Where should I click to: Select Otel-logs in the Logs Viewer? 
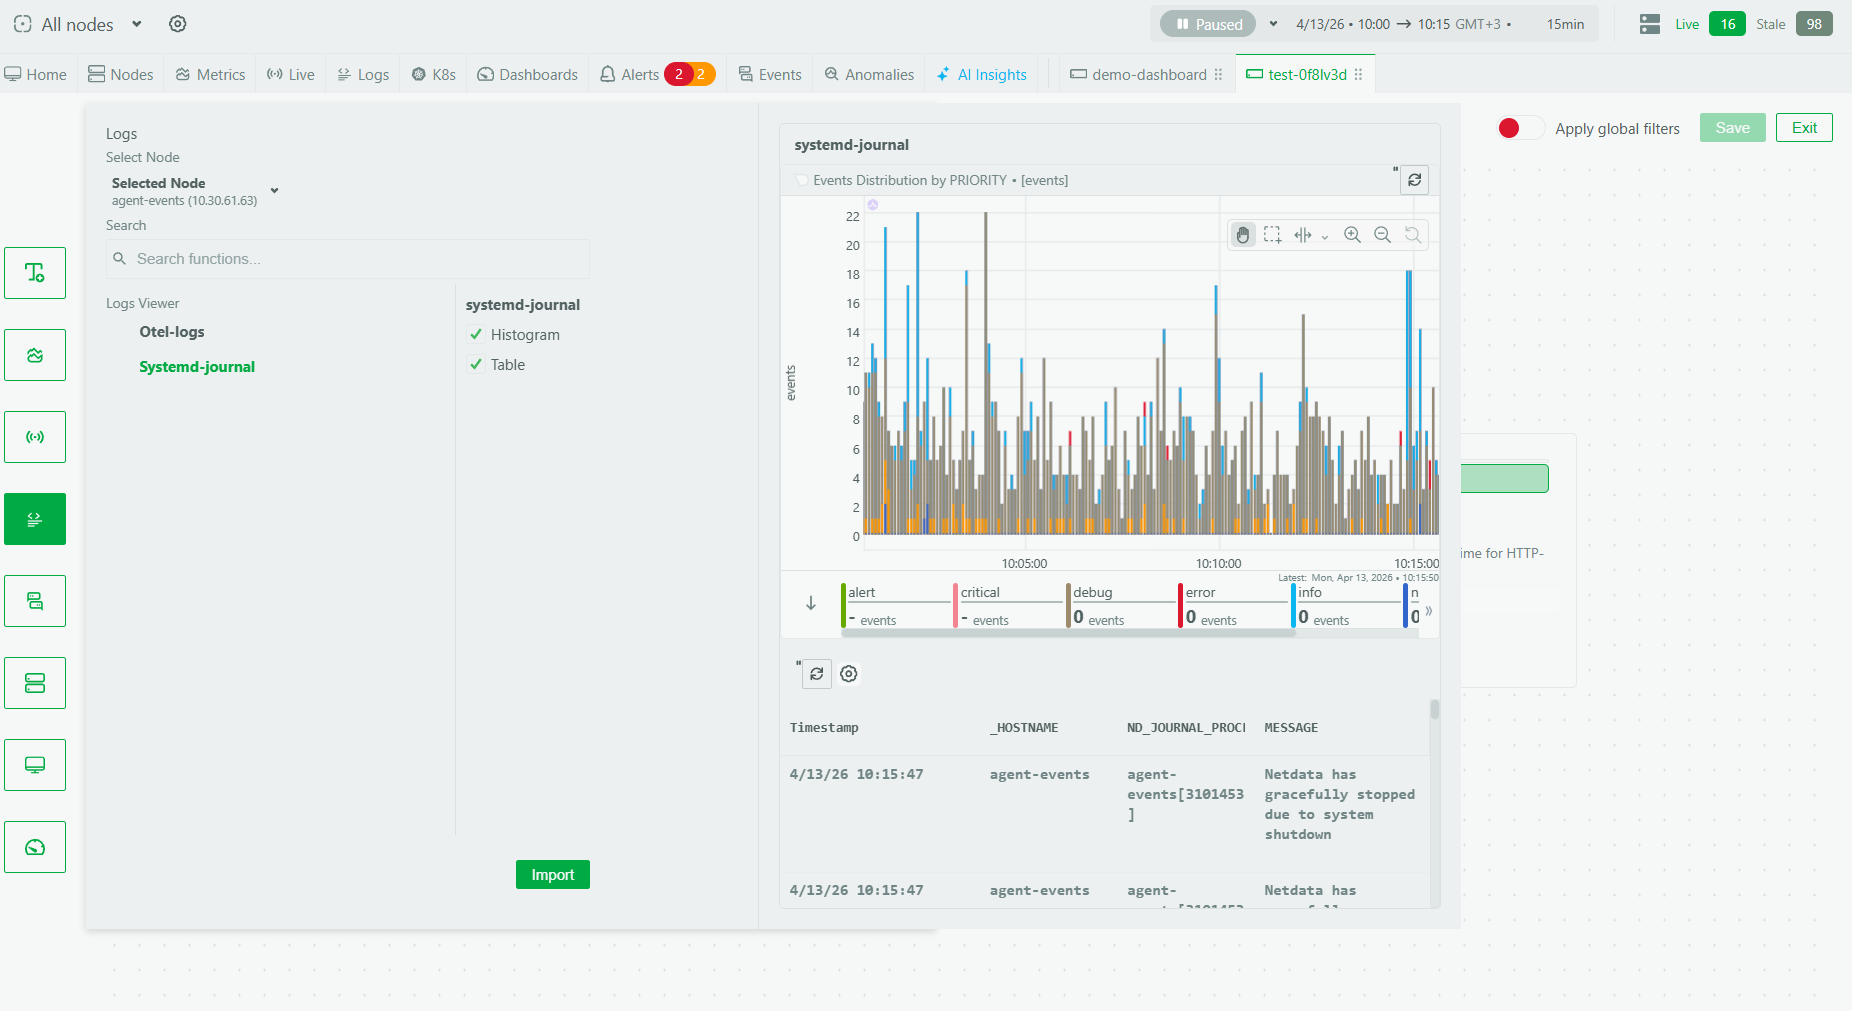[171, 331]
